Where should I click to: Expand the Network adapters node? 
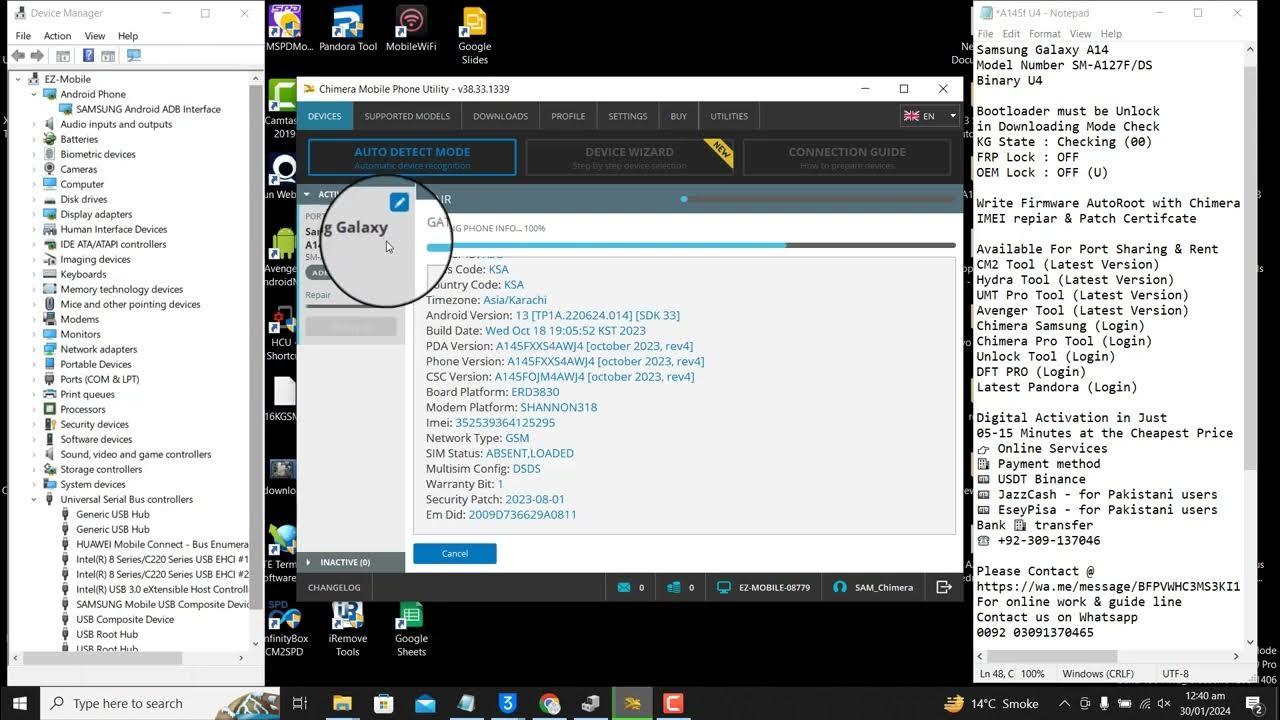33,349
